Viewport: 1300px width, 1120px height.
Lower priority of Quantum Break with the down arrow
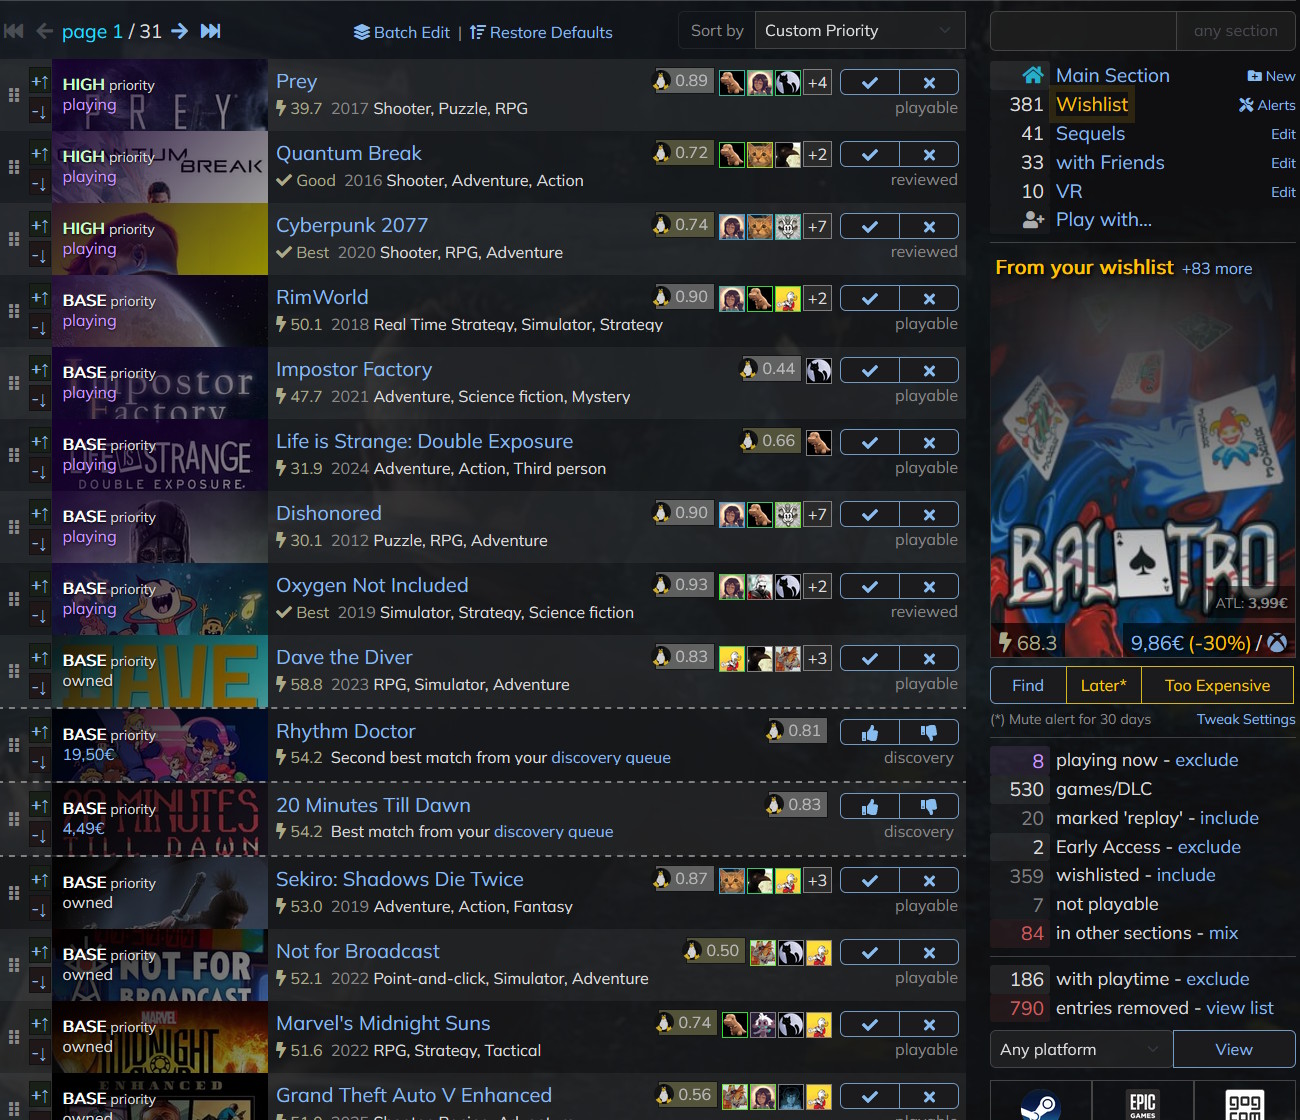click(39, 184)
